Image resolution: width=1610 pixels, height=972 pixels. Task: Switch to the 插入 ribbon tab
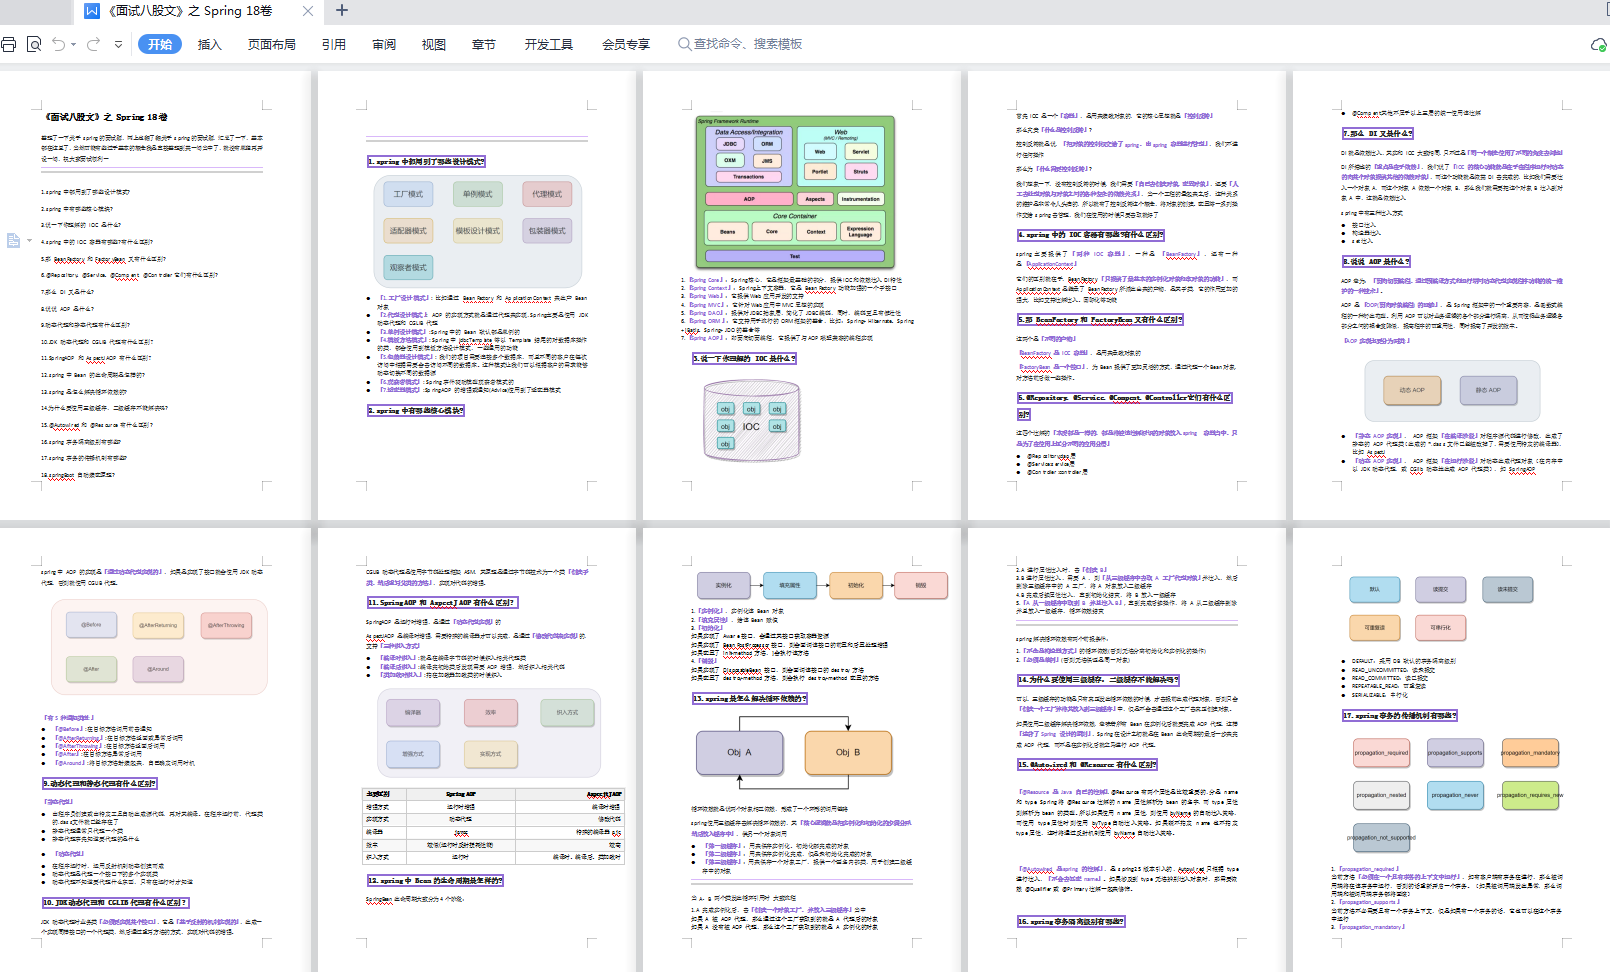[x=209, y=44]
